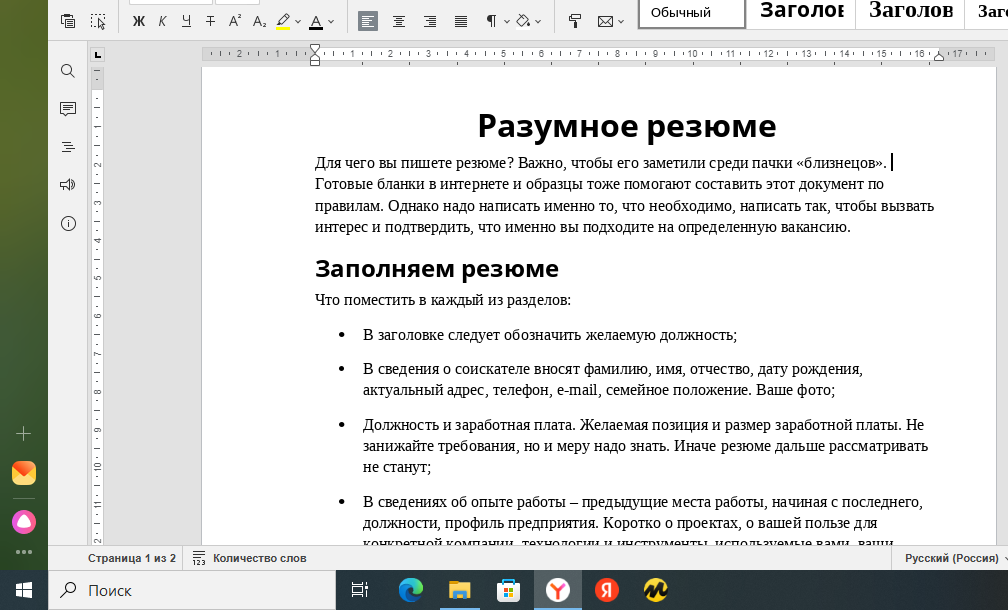The image size is (1008, 610).
Task: Open the Search panel in left sidebar
Action: click(68, 71)
